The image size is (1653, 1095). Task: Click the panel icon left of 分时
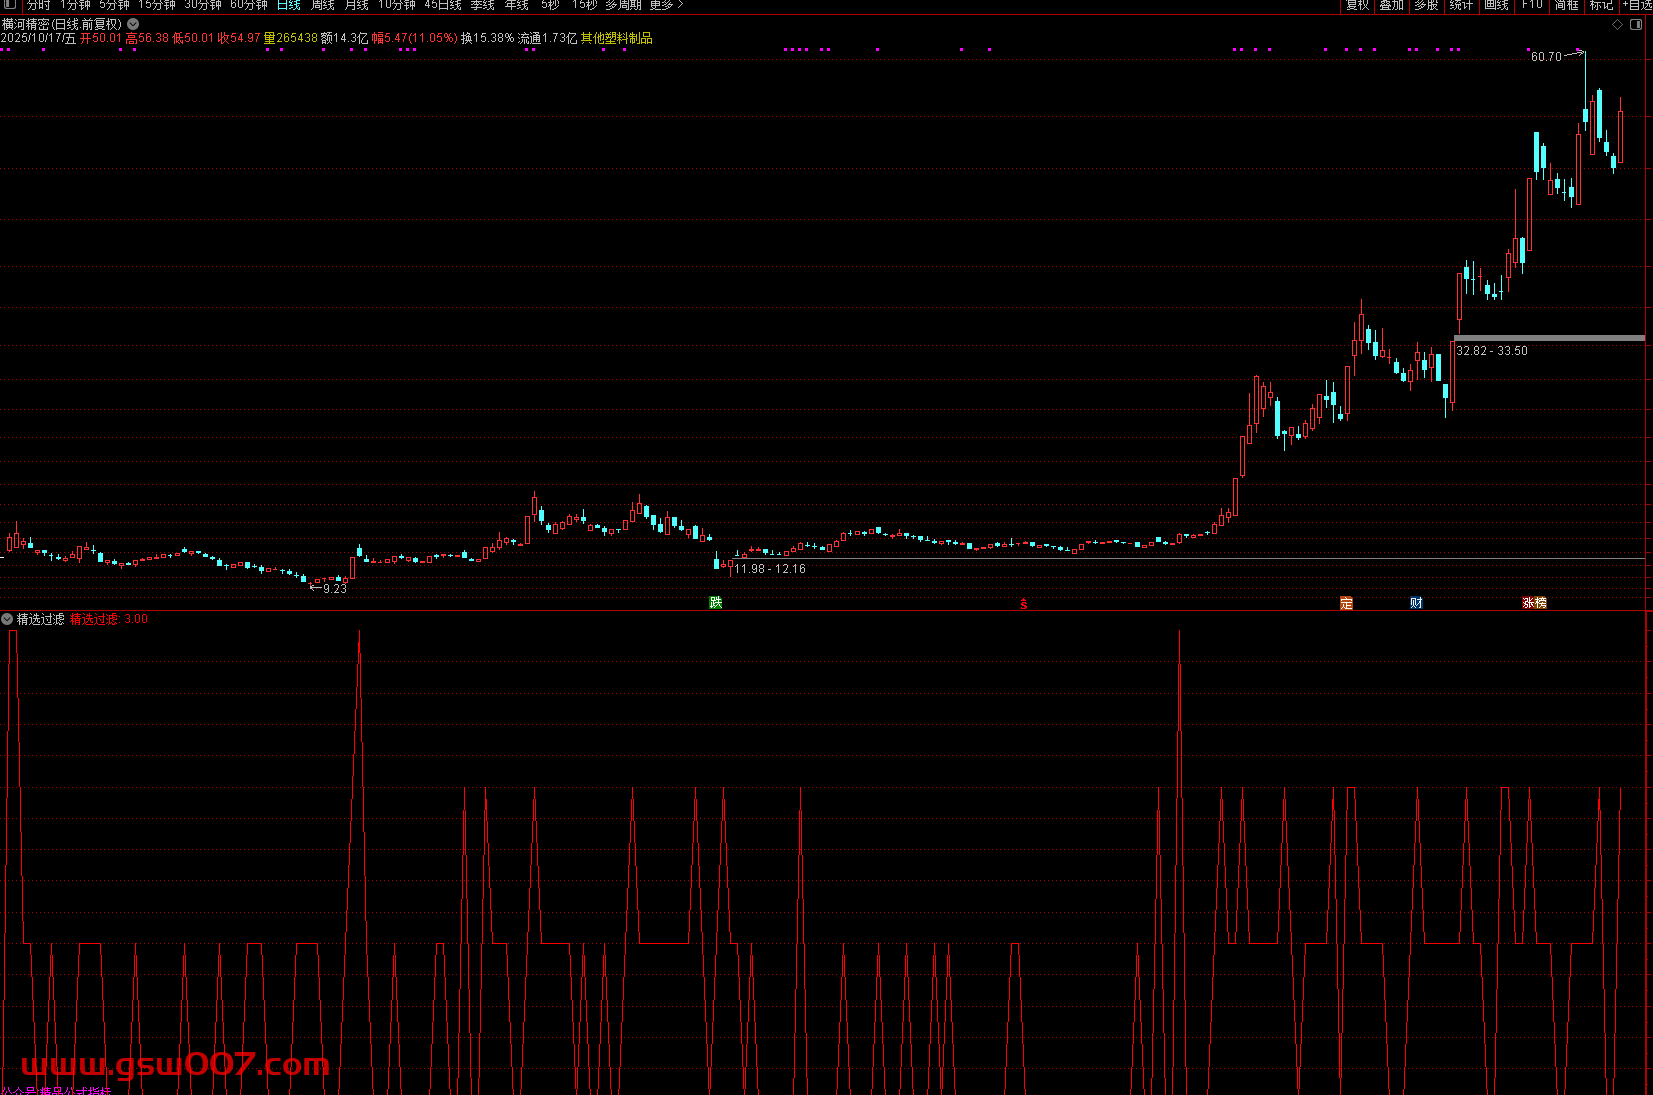click(x=9, y=5)
